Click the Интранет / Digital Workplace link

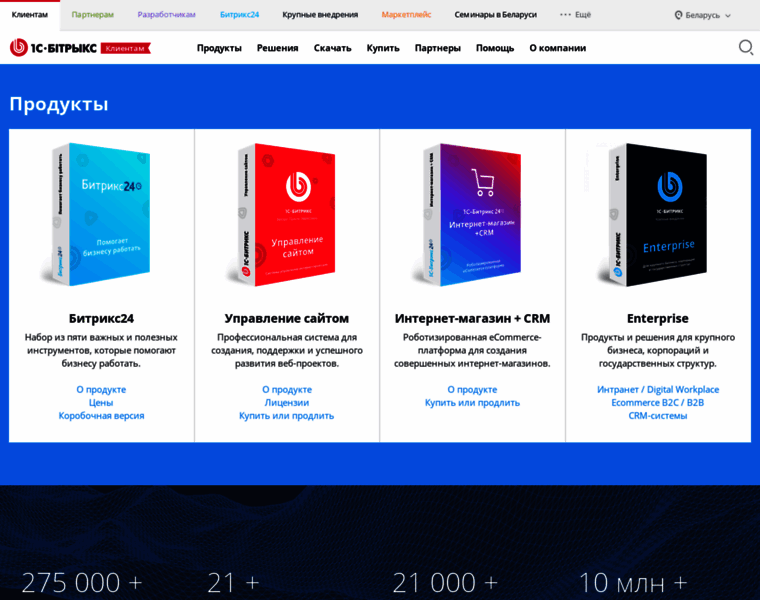click(x=658, y=389)
